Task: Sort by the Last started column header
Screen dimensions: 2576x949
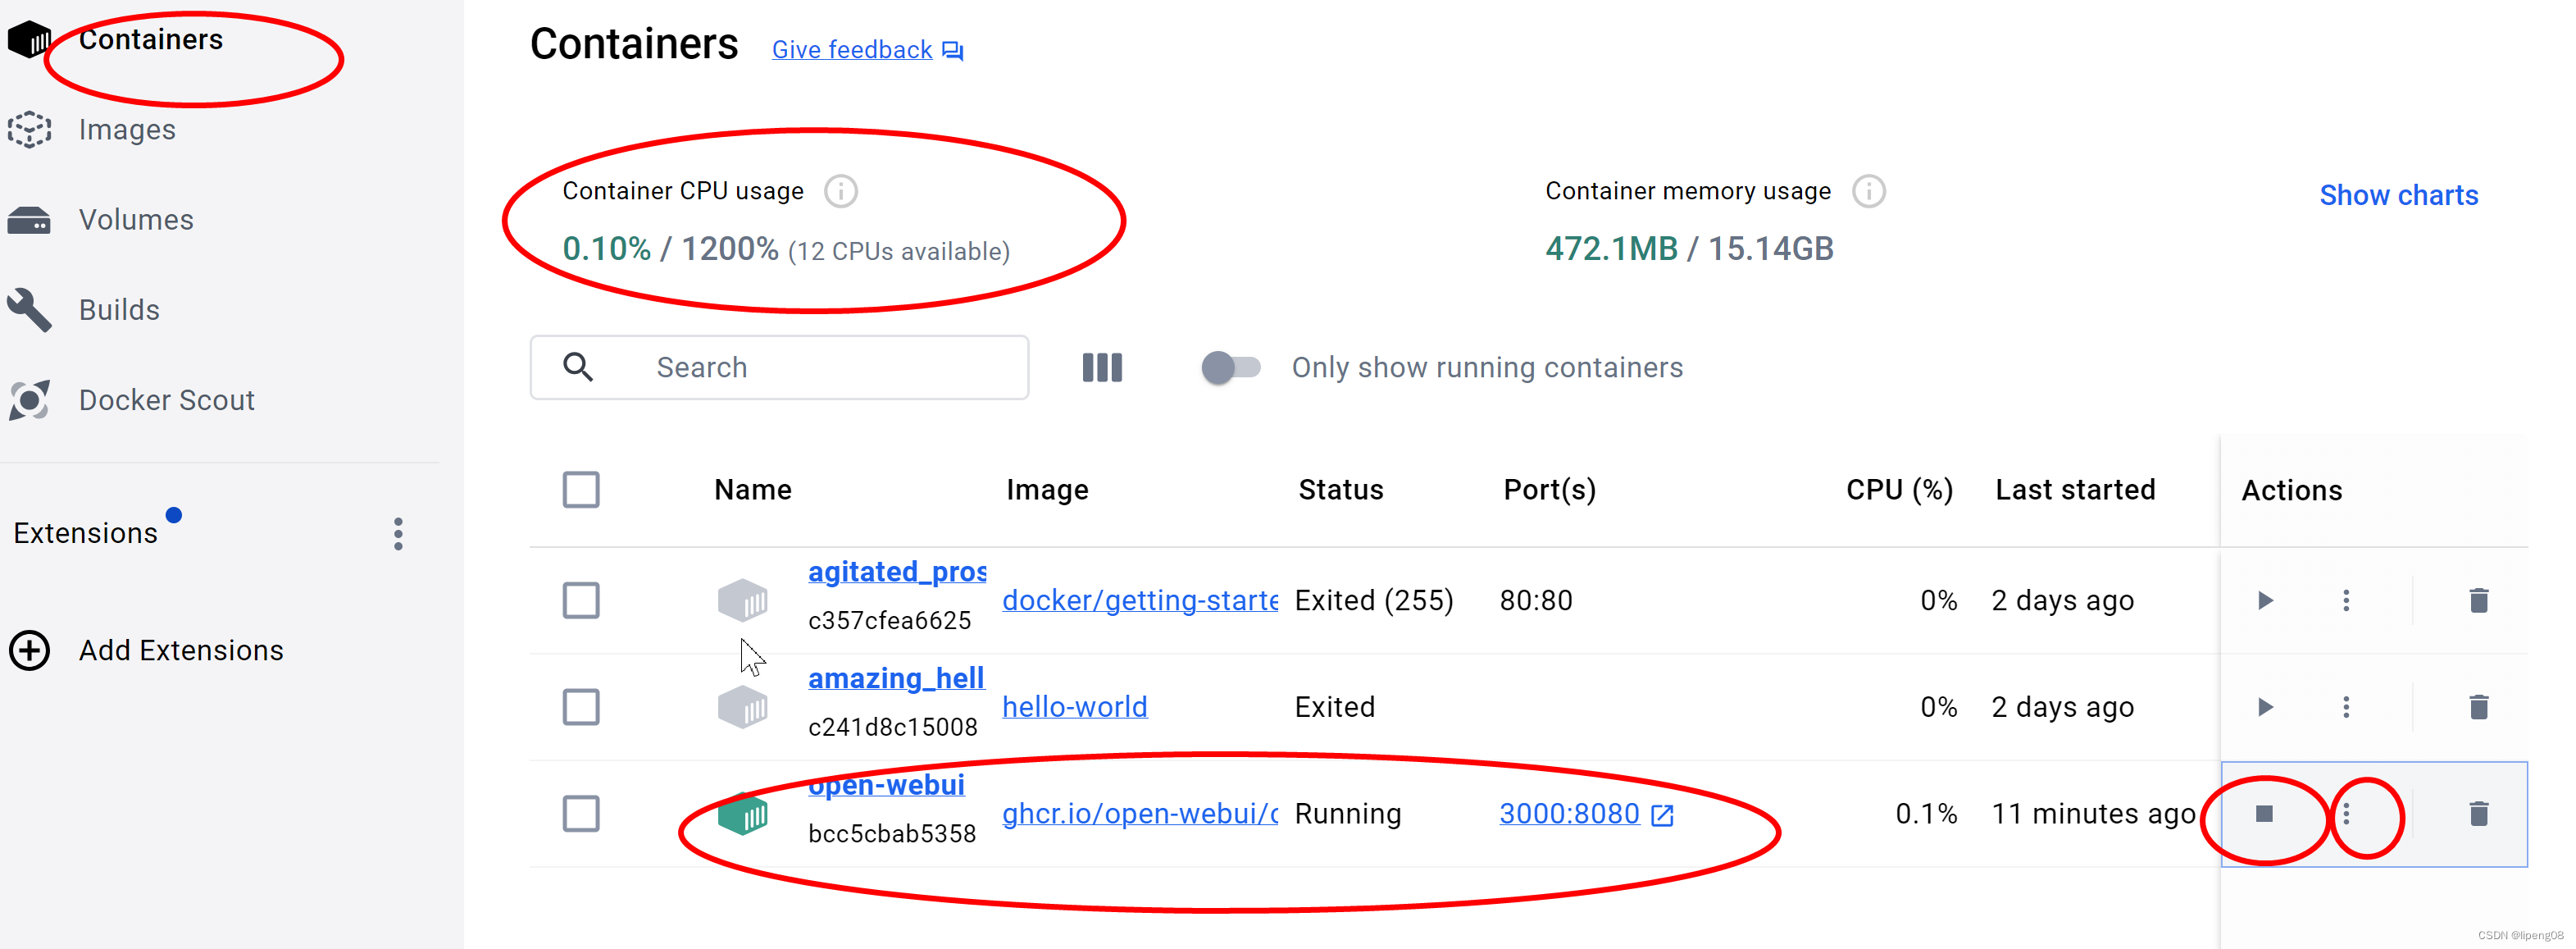Action: click(x=2075, y=490)
